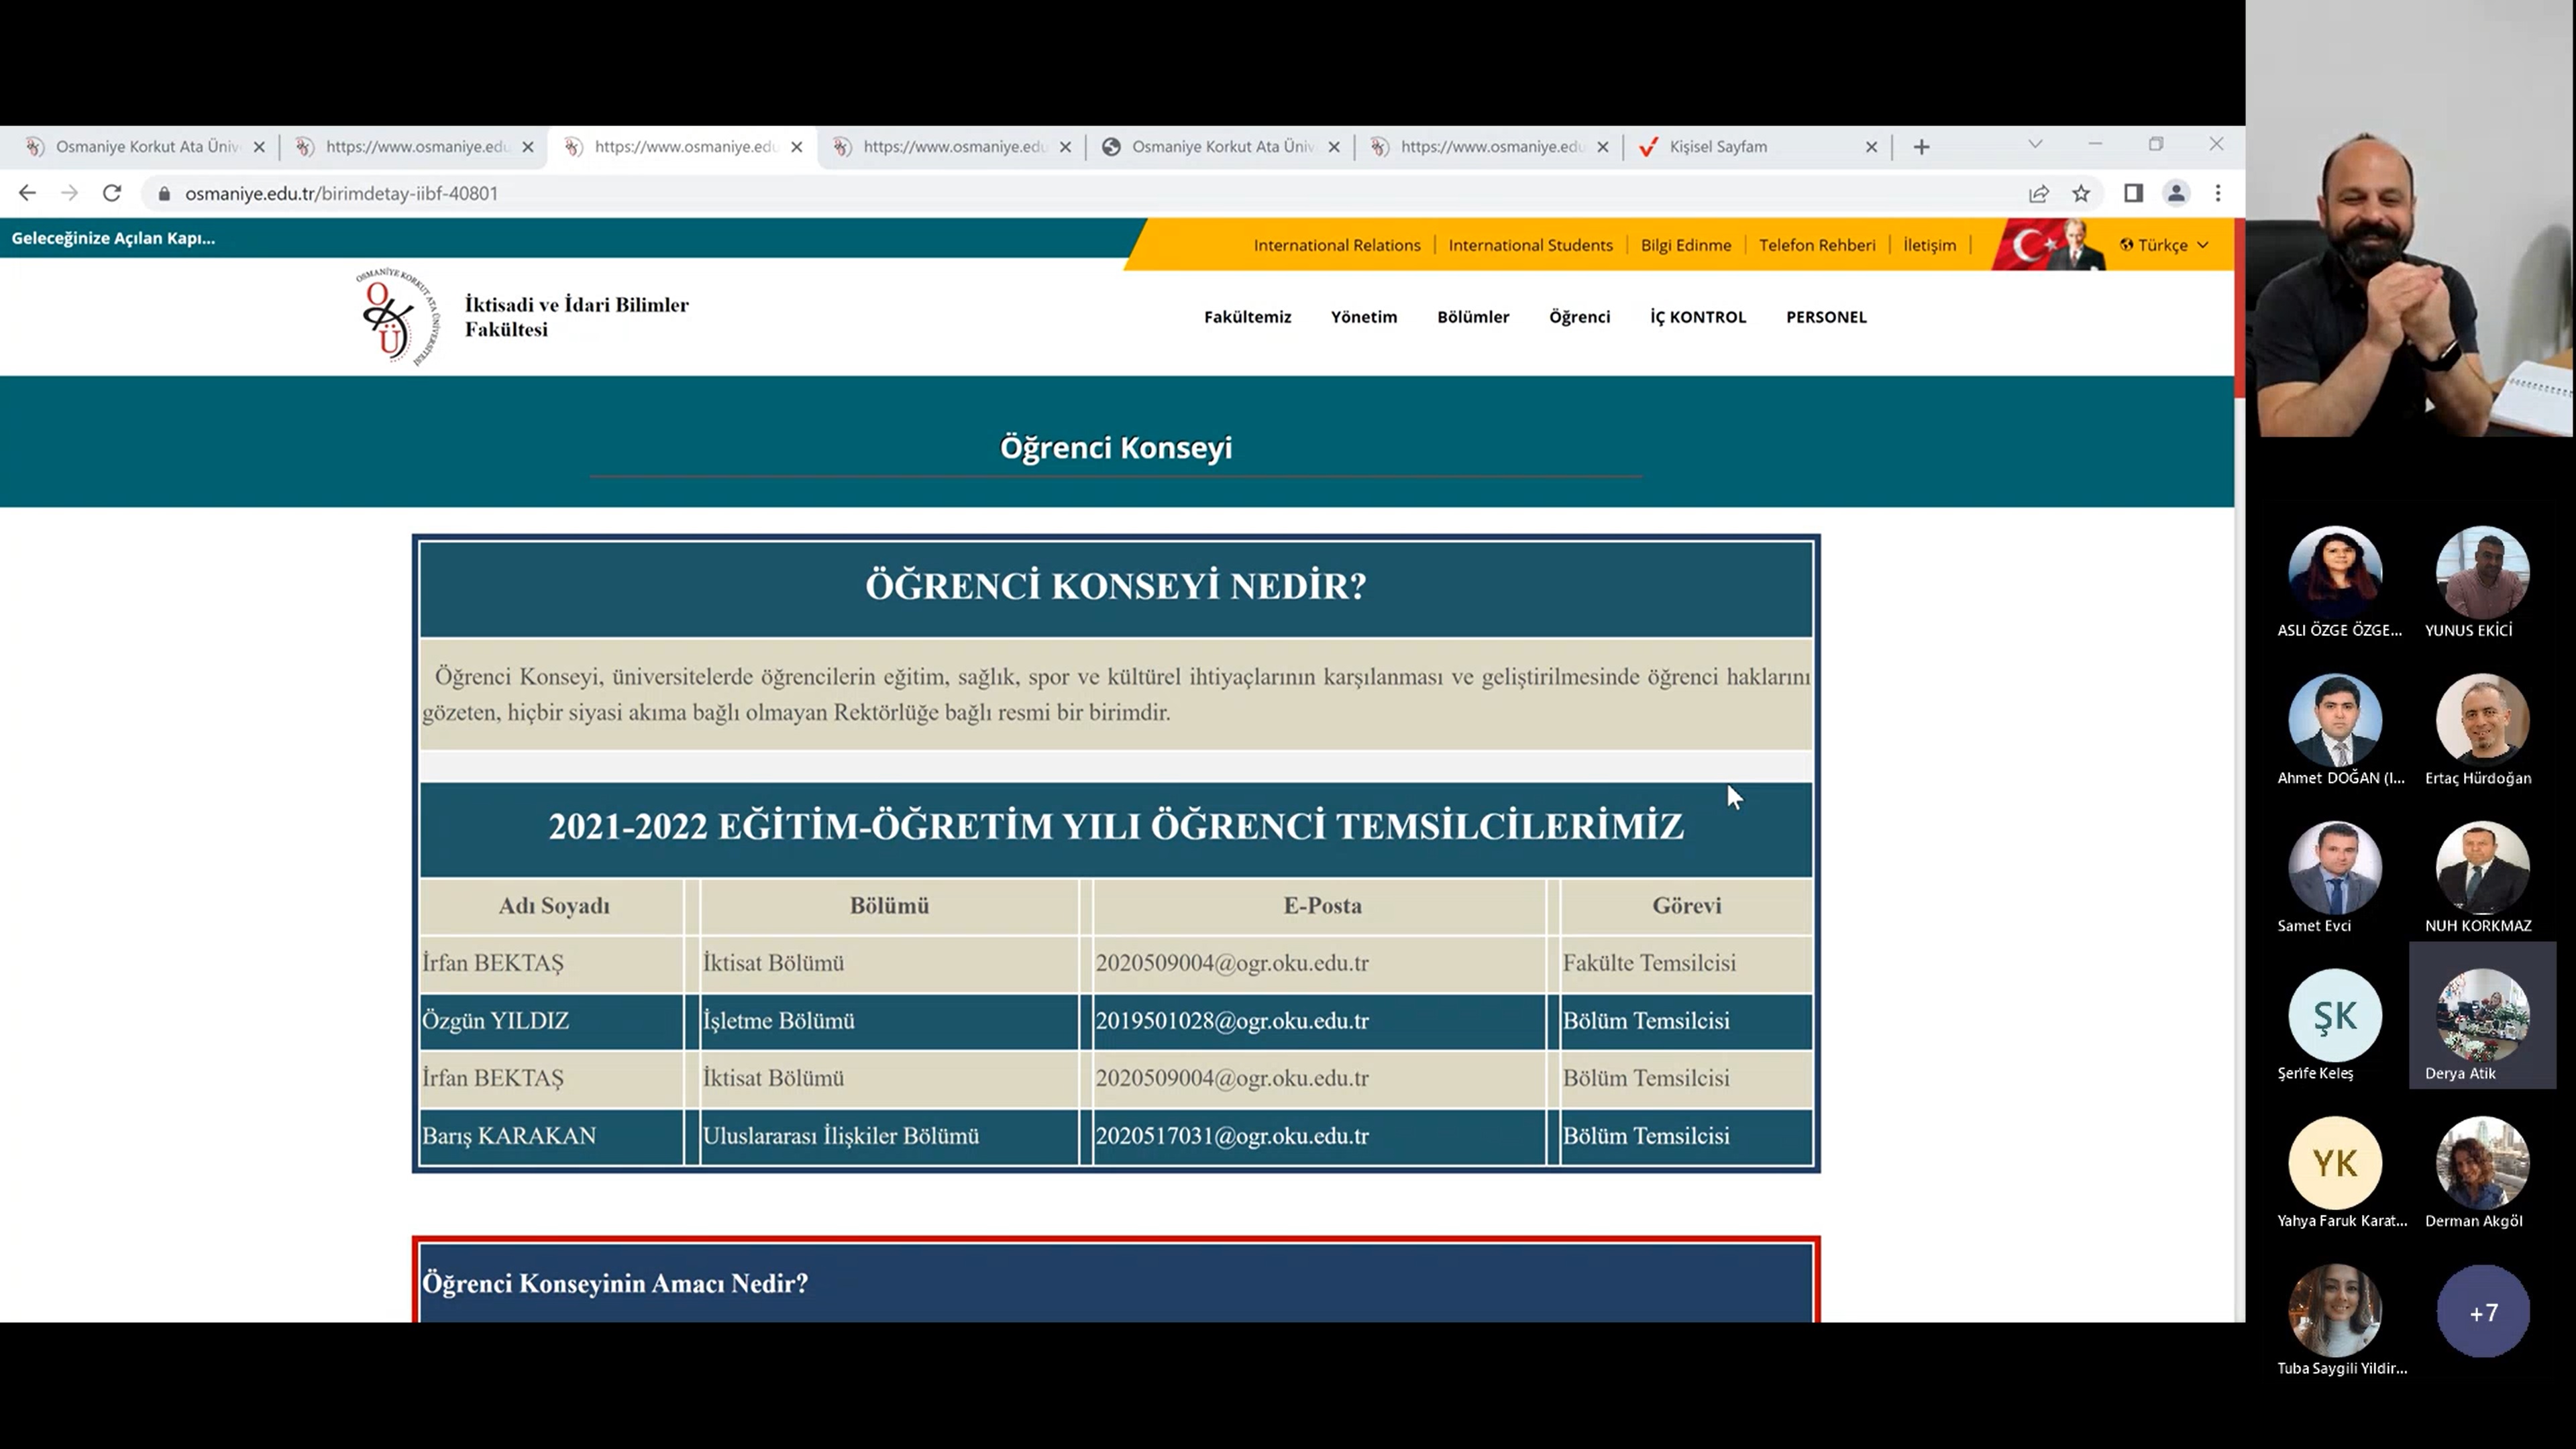Click the padlock site info icon
2576x1449 pixels.
pos(164,194)
